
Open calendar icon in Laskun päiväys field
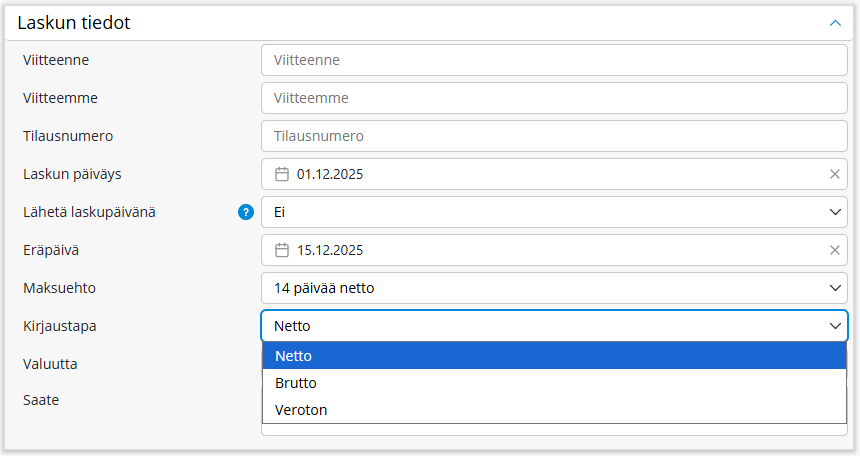[282, 174]
